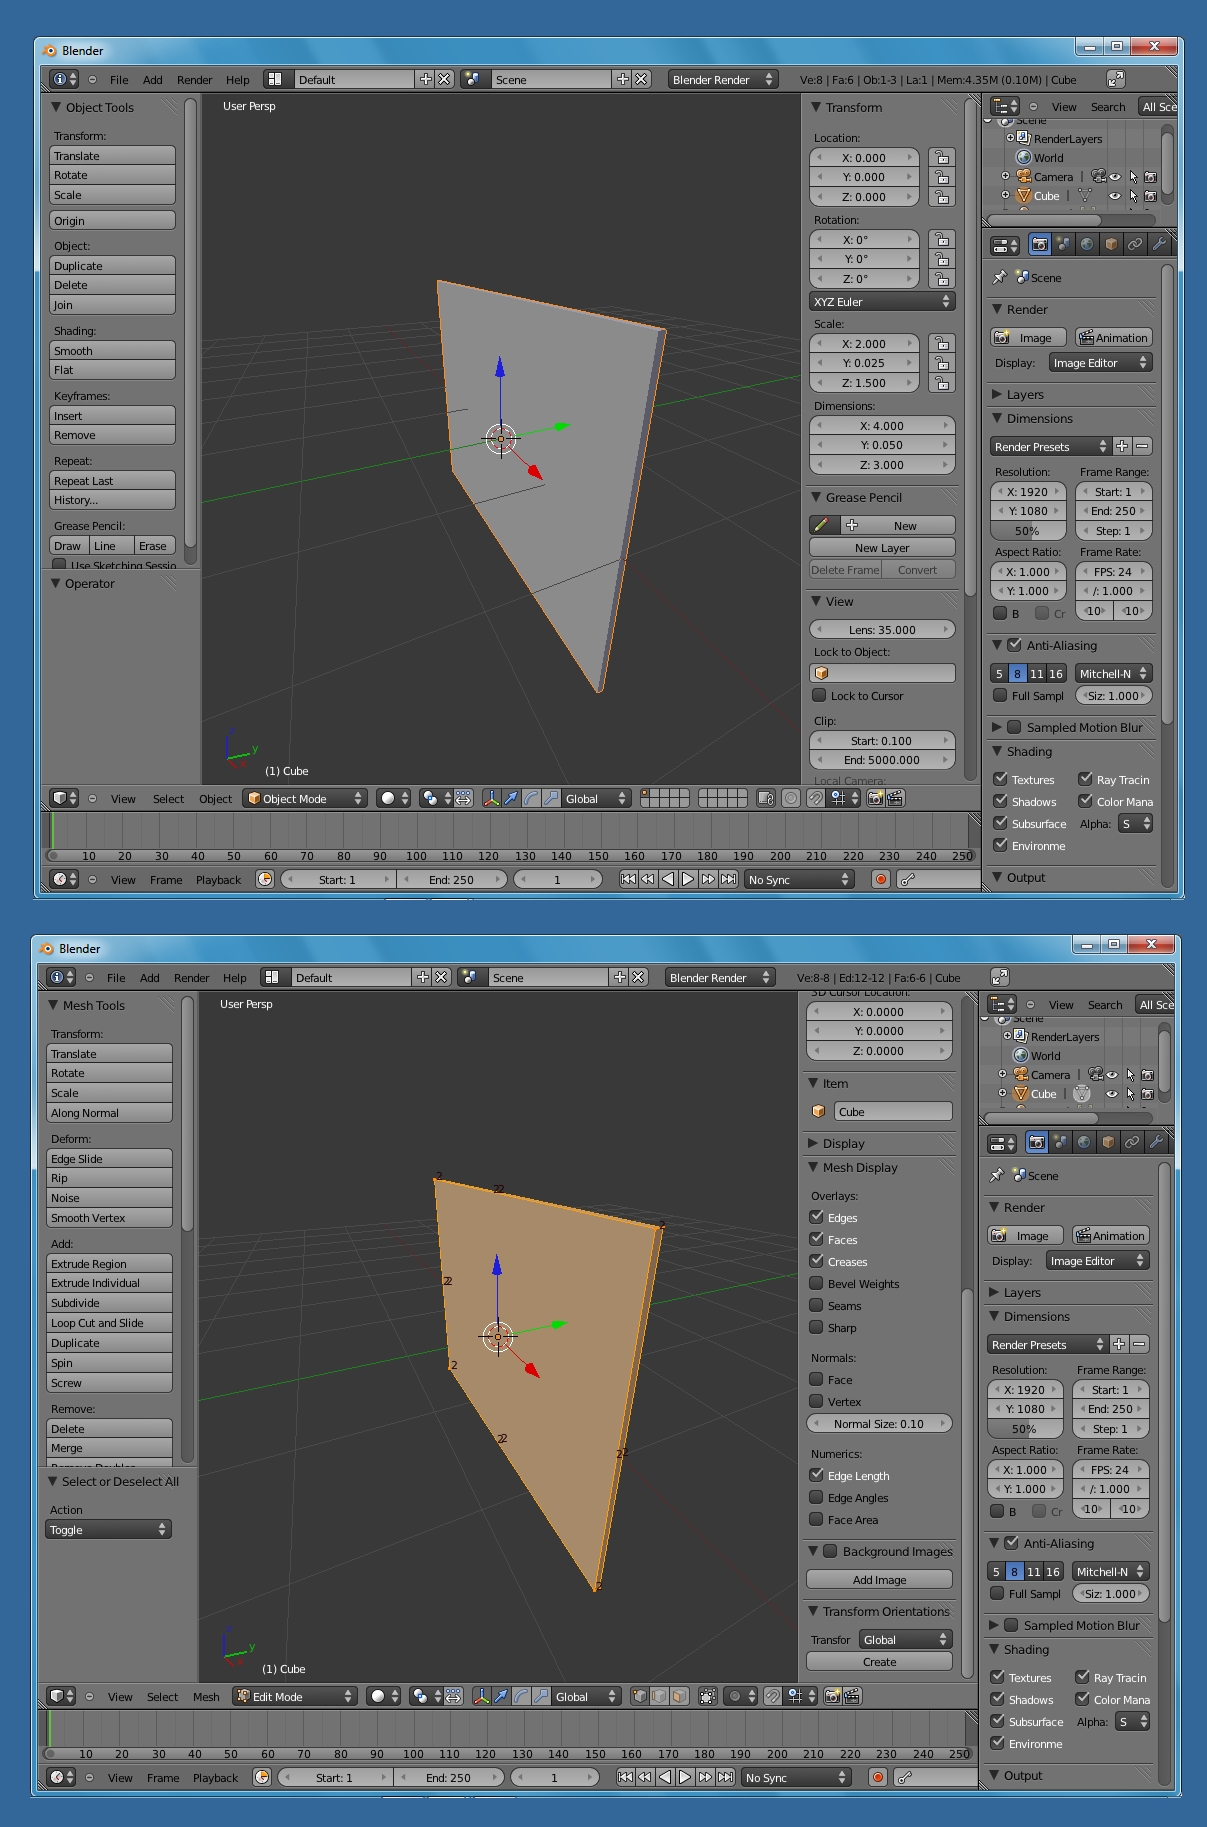Open the Help menu in the bottom window

(234, 978)
